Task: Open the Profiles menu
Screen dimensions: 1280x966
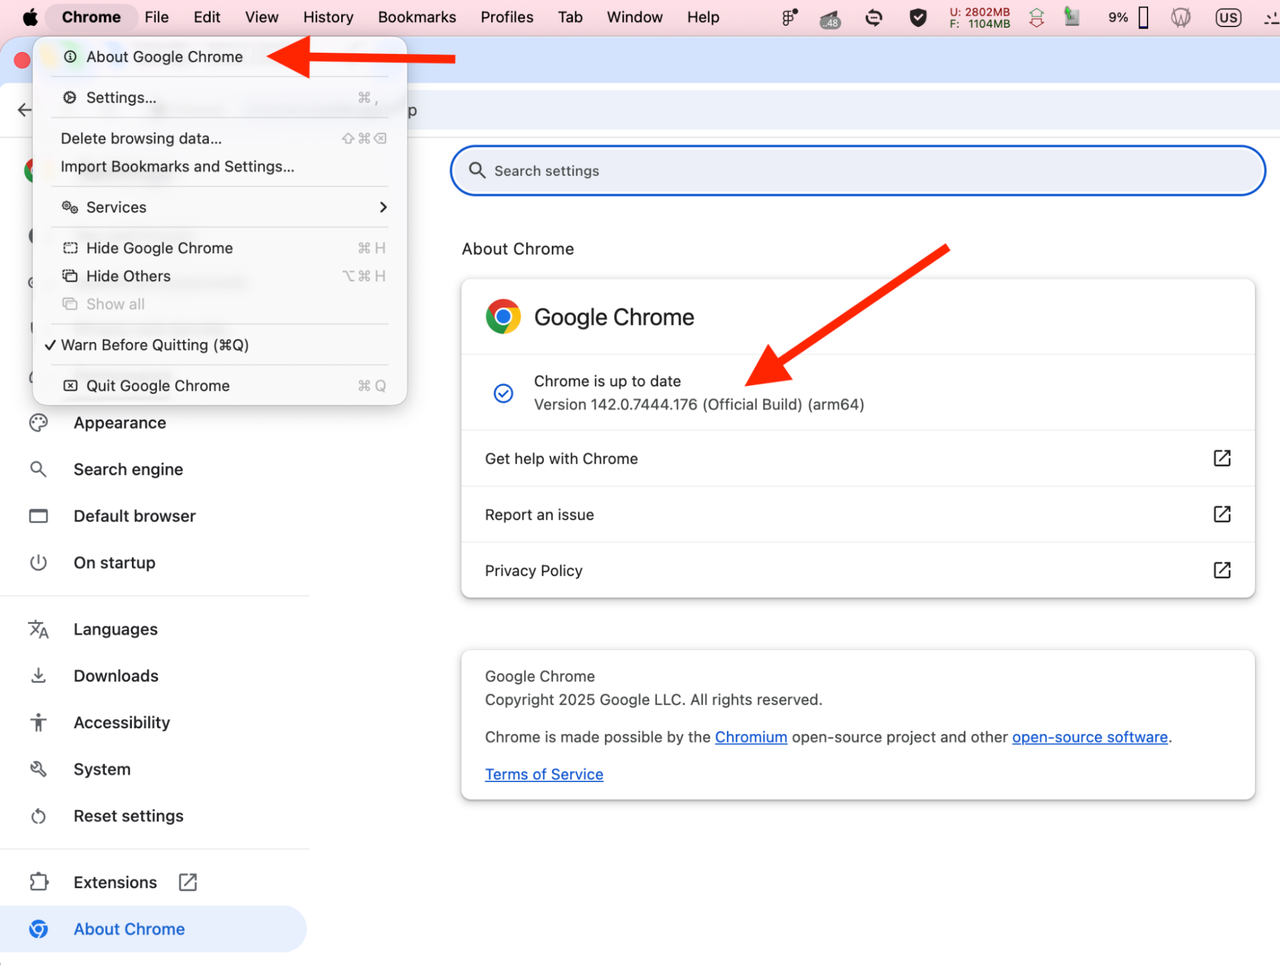Action: tap(507, 17)
